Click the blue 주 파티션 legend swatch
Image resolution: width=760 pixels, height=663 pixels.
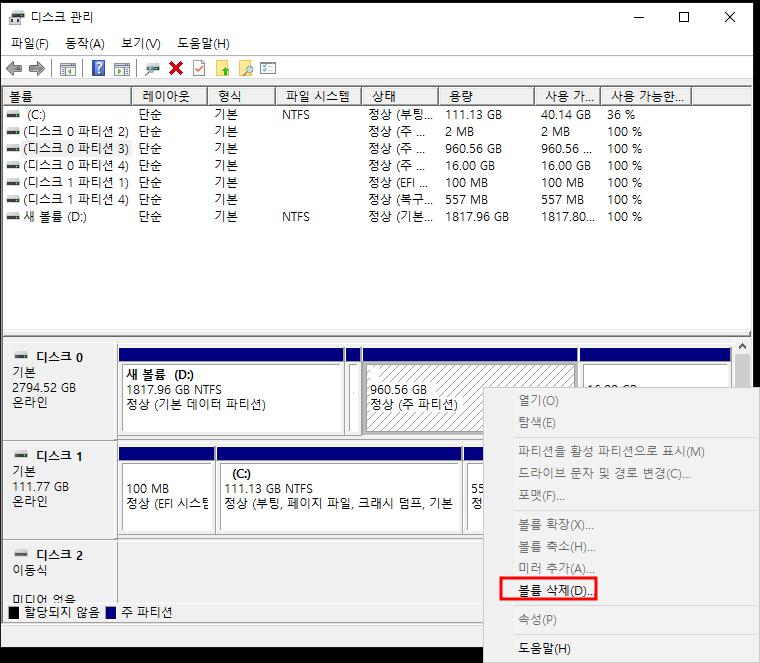pos(111,613)
